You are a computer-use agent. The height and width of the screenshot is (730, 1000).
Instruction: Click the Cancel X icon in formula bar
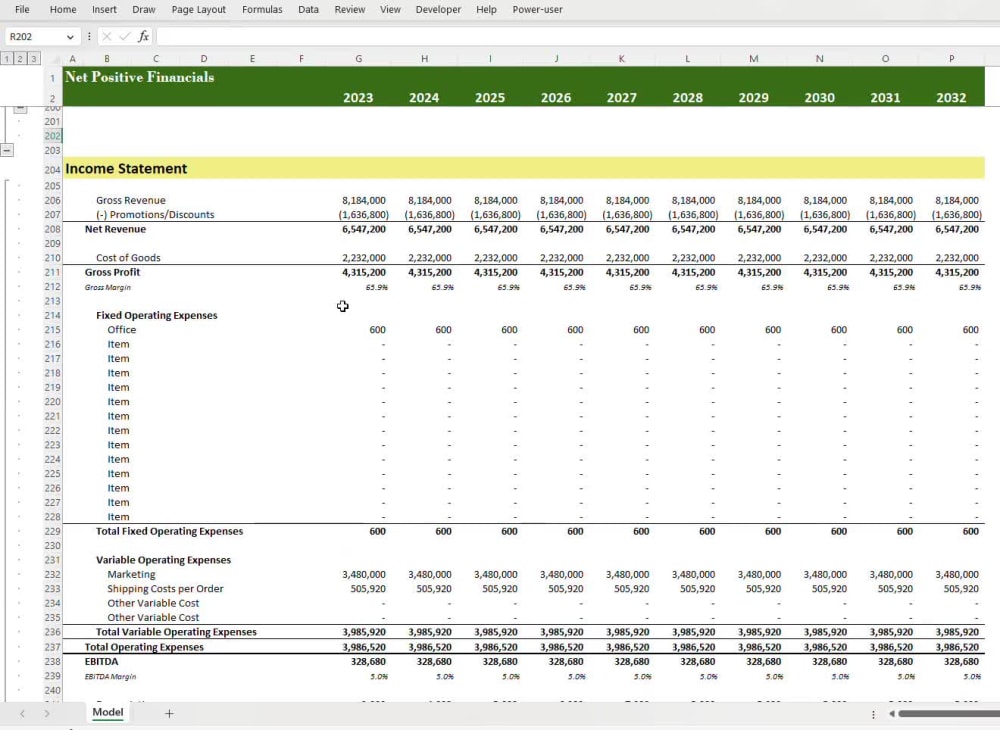tap(107, 36)
